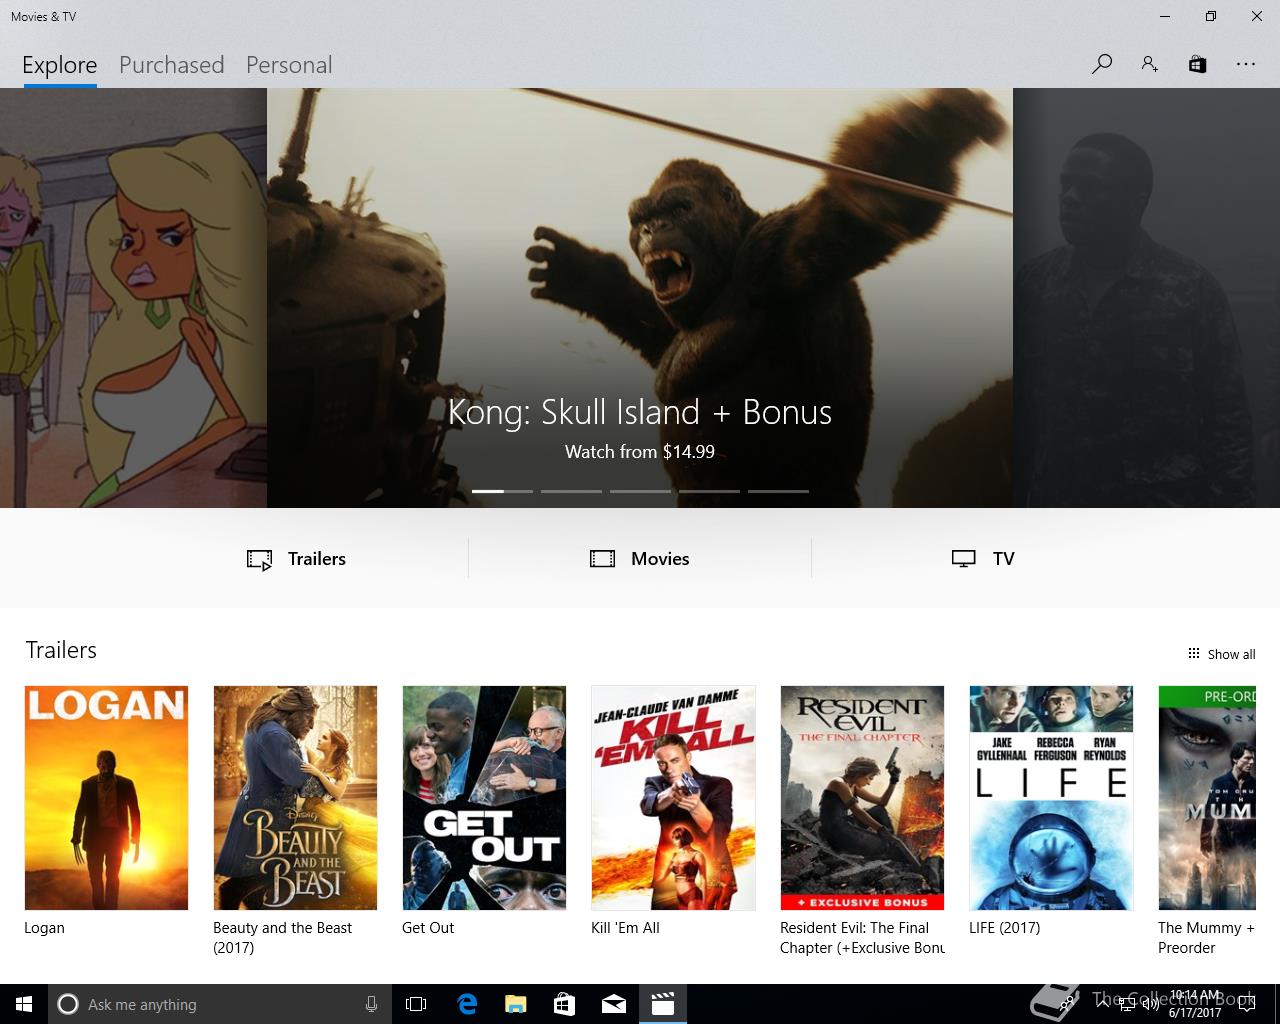Open the Beauty and the Beast poster
This screenshot has height=1024, width=1280.
pos(295,798)
